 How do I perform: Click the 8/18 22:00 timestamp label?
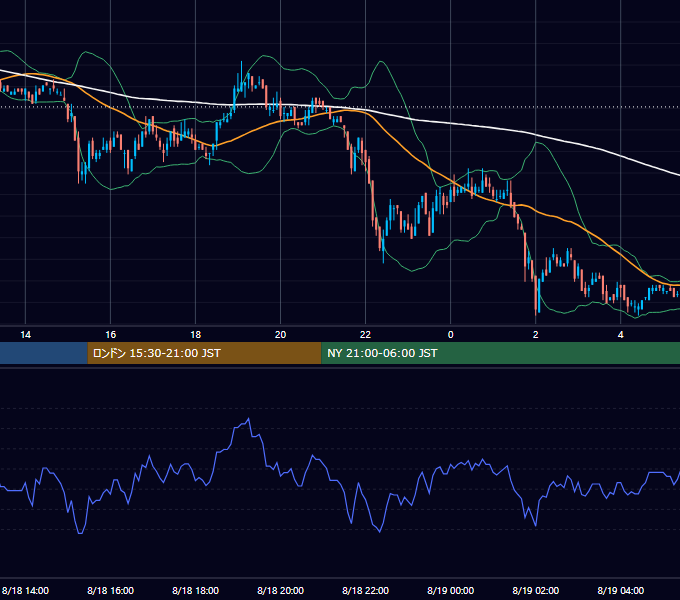pos(366,590)
